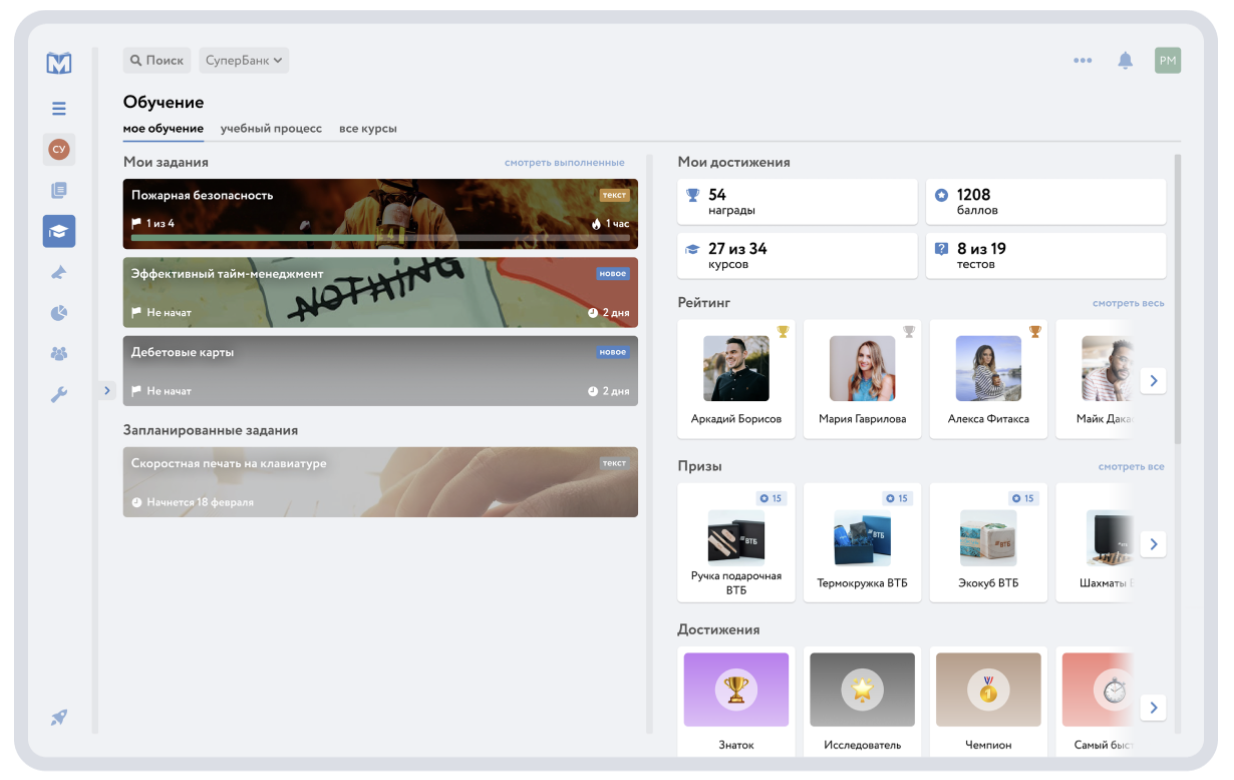This screenshot has width=1234, height=780.
Task: Show next items in Достижения carousel
Action: click(x=1153, y=708)
